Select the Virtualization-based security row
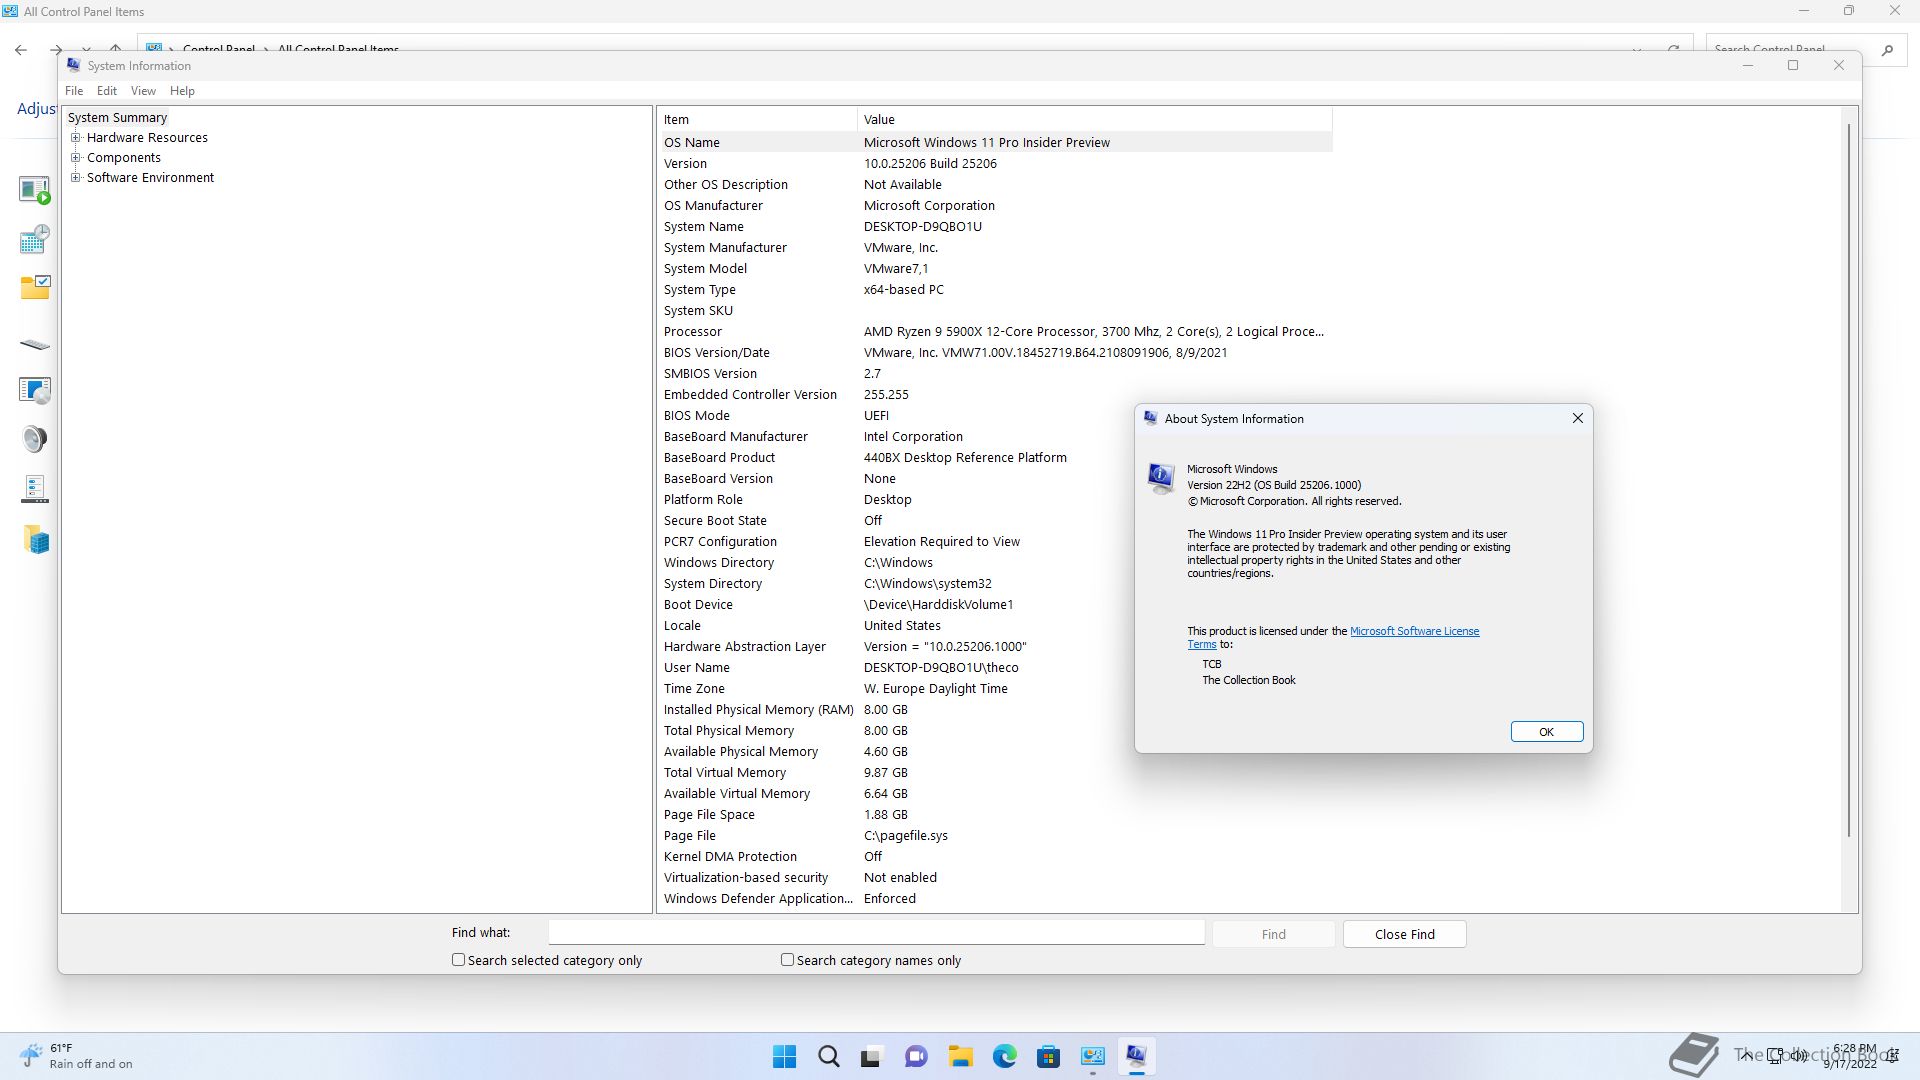The image size is (1920, 1080). tap(995, 878)
